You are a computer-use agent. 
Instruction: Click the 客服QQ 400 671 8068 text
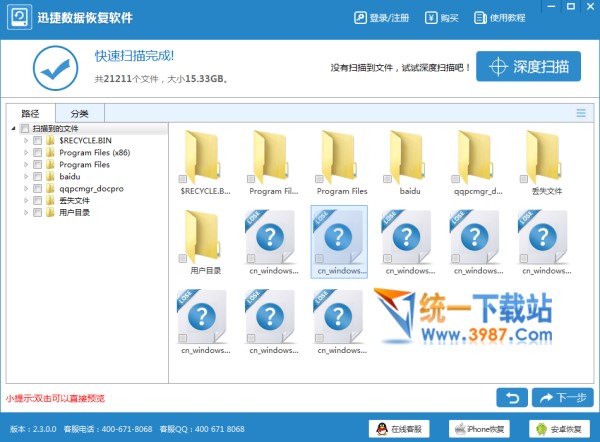[x=202, y=429]
